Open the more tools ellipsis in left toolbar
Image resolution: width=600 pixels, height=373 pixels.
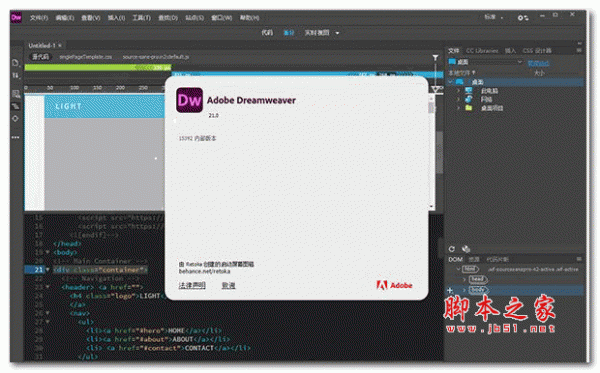tap(15, 137)
